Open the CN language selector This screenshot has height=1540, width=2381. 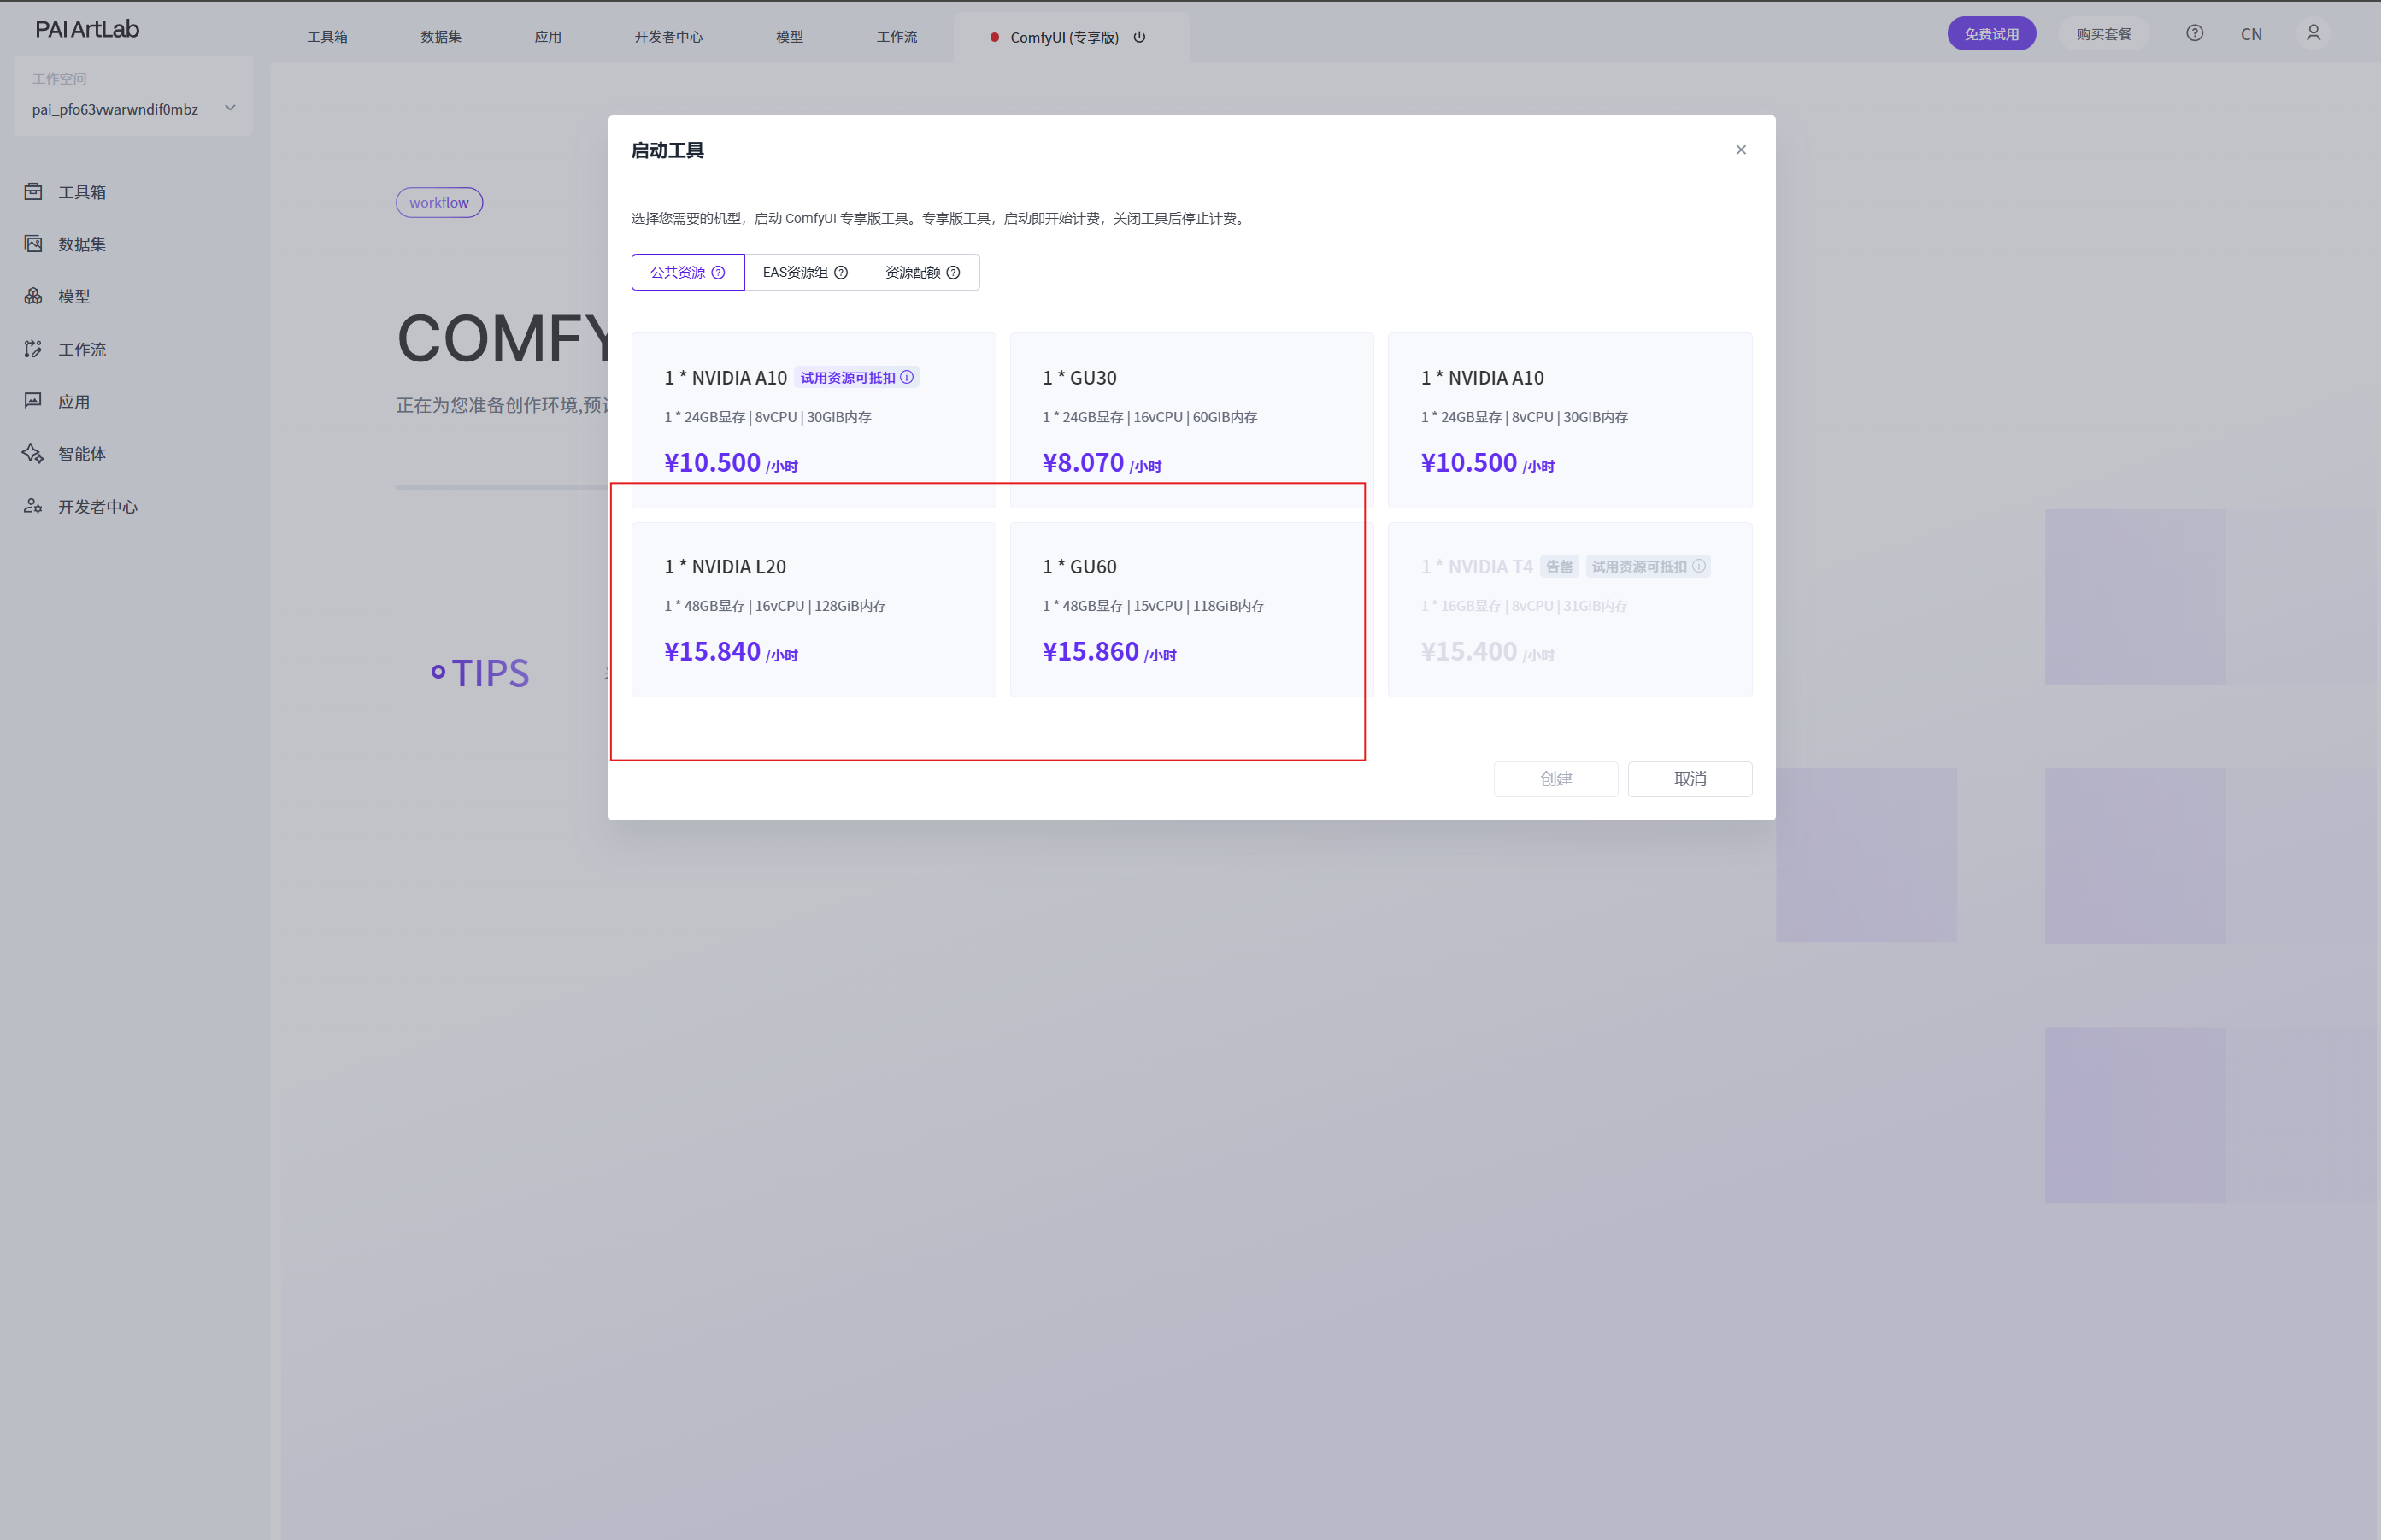2251,34
